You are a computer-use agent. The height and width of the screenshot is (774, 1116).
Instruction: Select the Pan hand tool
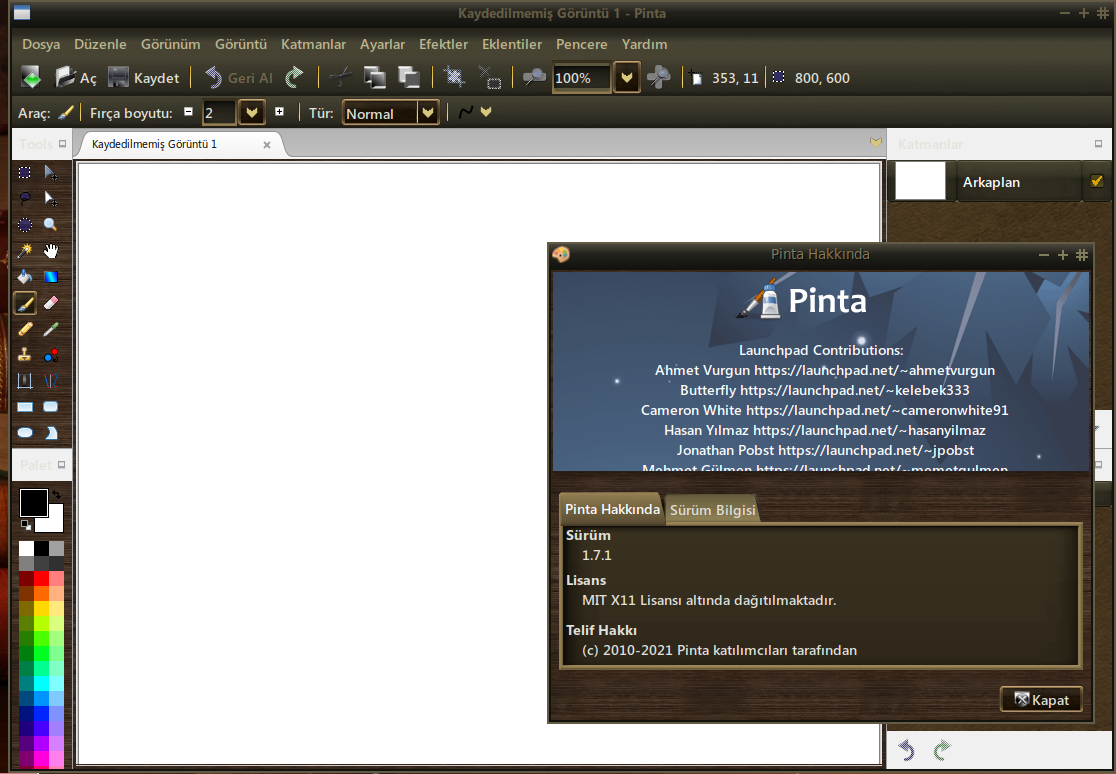click(x=51, y=251)
